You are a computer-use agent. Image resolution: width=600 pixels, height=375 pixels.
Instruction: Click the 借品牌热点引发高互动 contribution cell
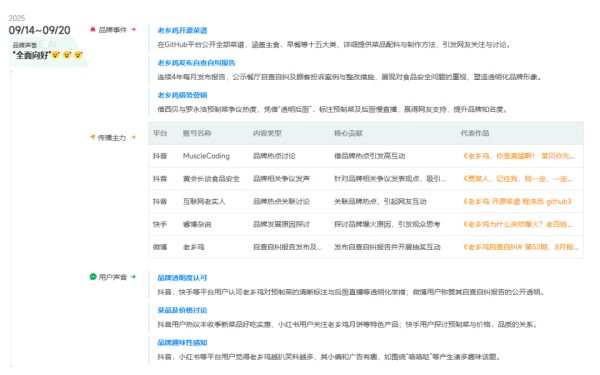coord(370,156)
